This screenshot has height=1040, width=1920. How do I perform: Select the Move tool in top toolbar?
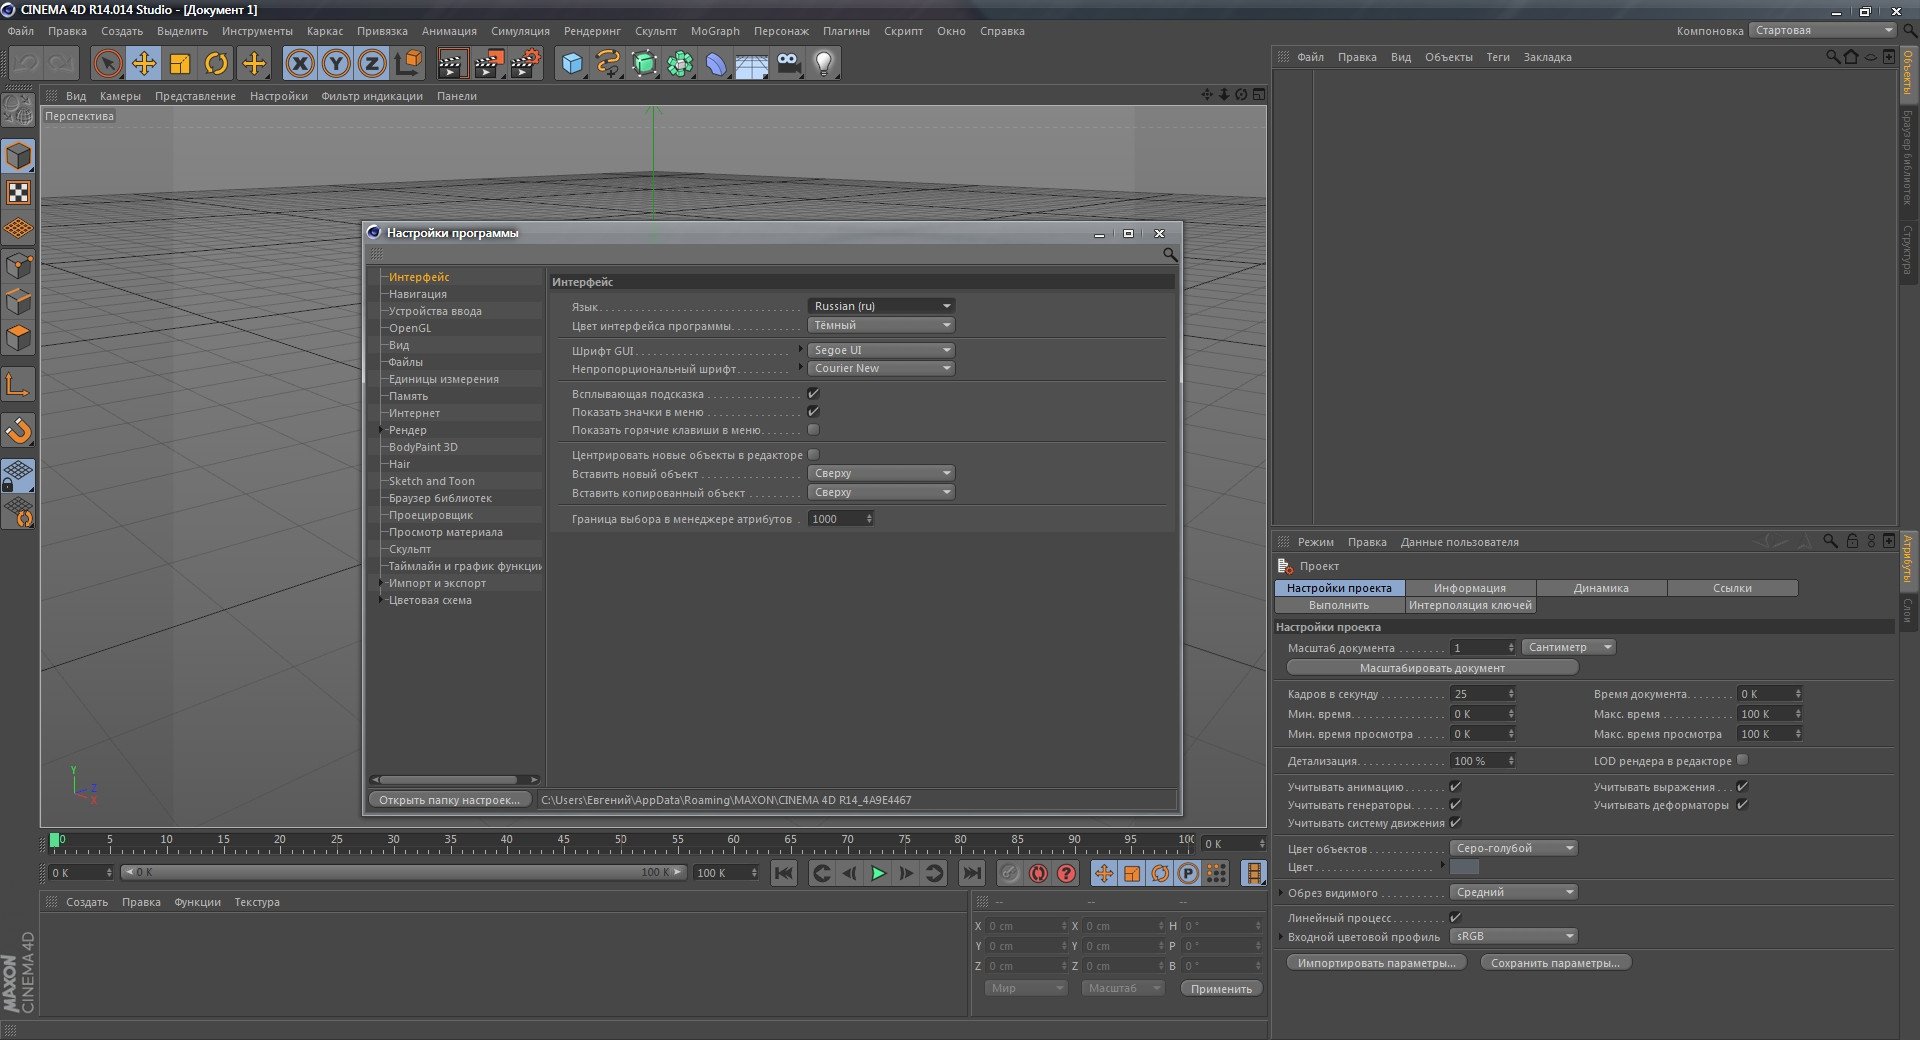[144, 64]
